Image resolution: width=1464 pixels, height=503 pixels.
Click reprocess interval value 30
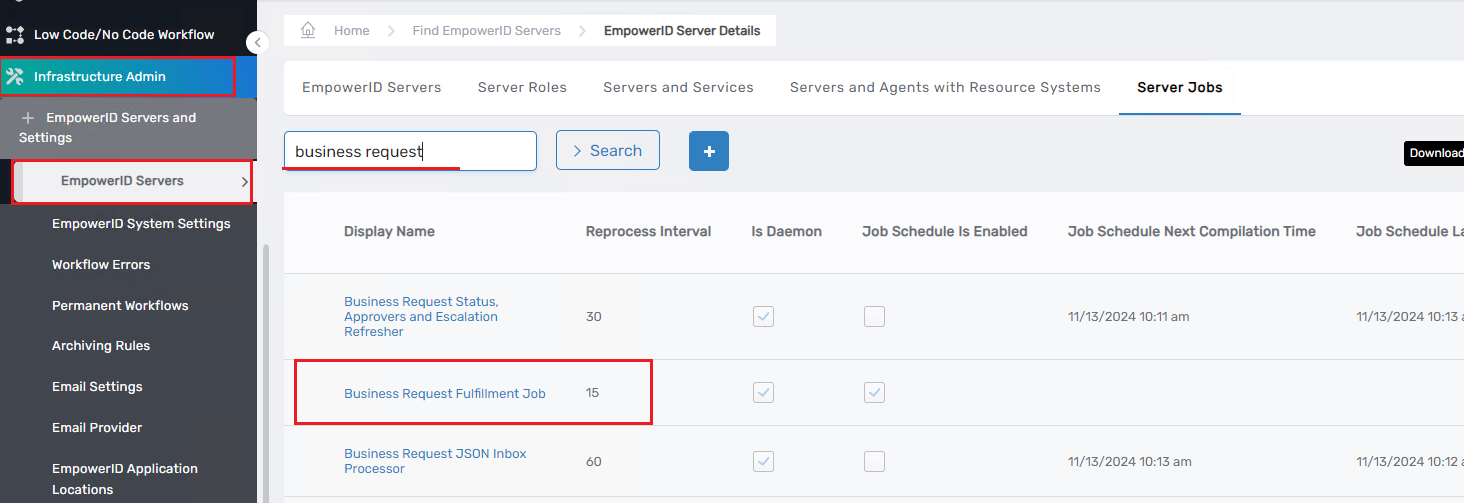(593, 317)
